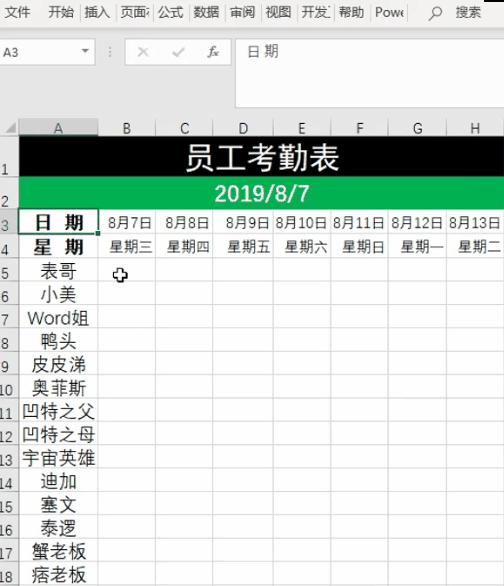Select the 奥菲斯 name cell

pyautogui.click(x=59, y=387)
